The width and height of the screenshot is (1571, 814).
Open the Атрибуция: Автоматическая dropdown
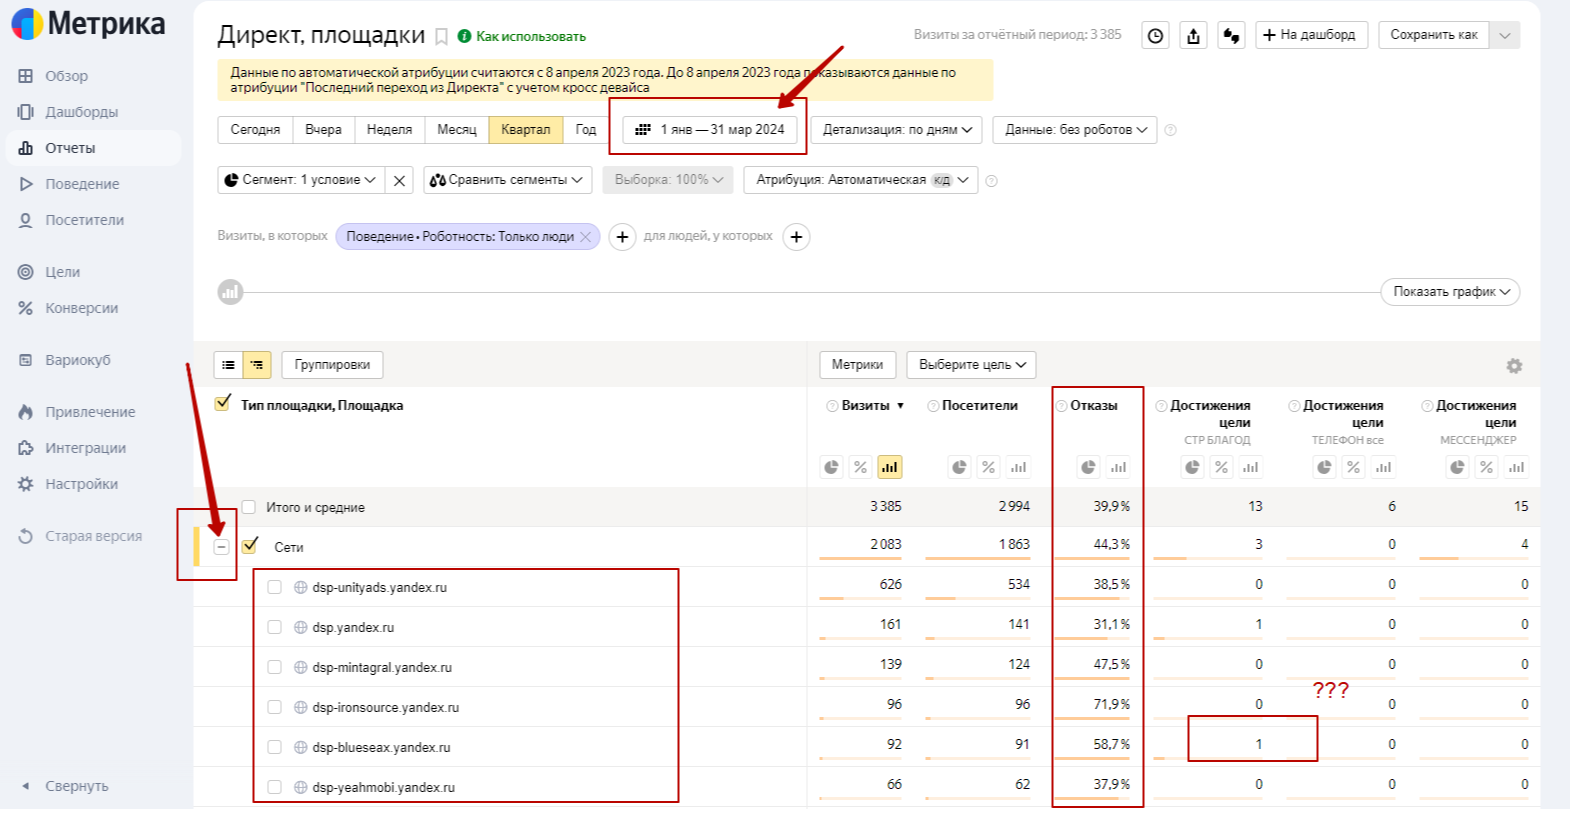(x=861, y=180)
